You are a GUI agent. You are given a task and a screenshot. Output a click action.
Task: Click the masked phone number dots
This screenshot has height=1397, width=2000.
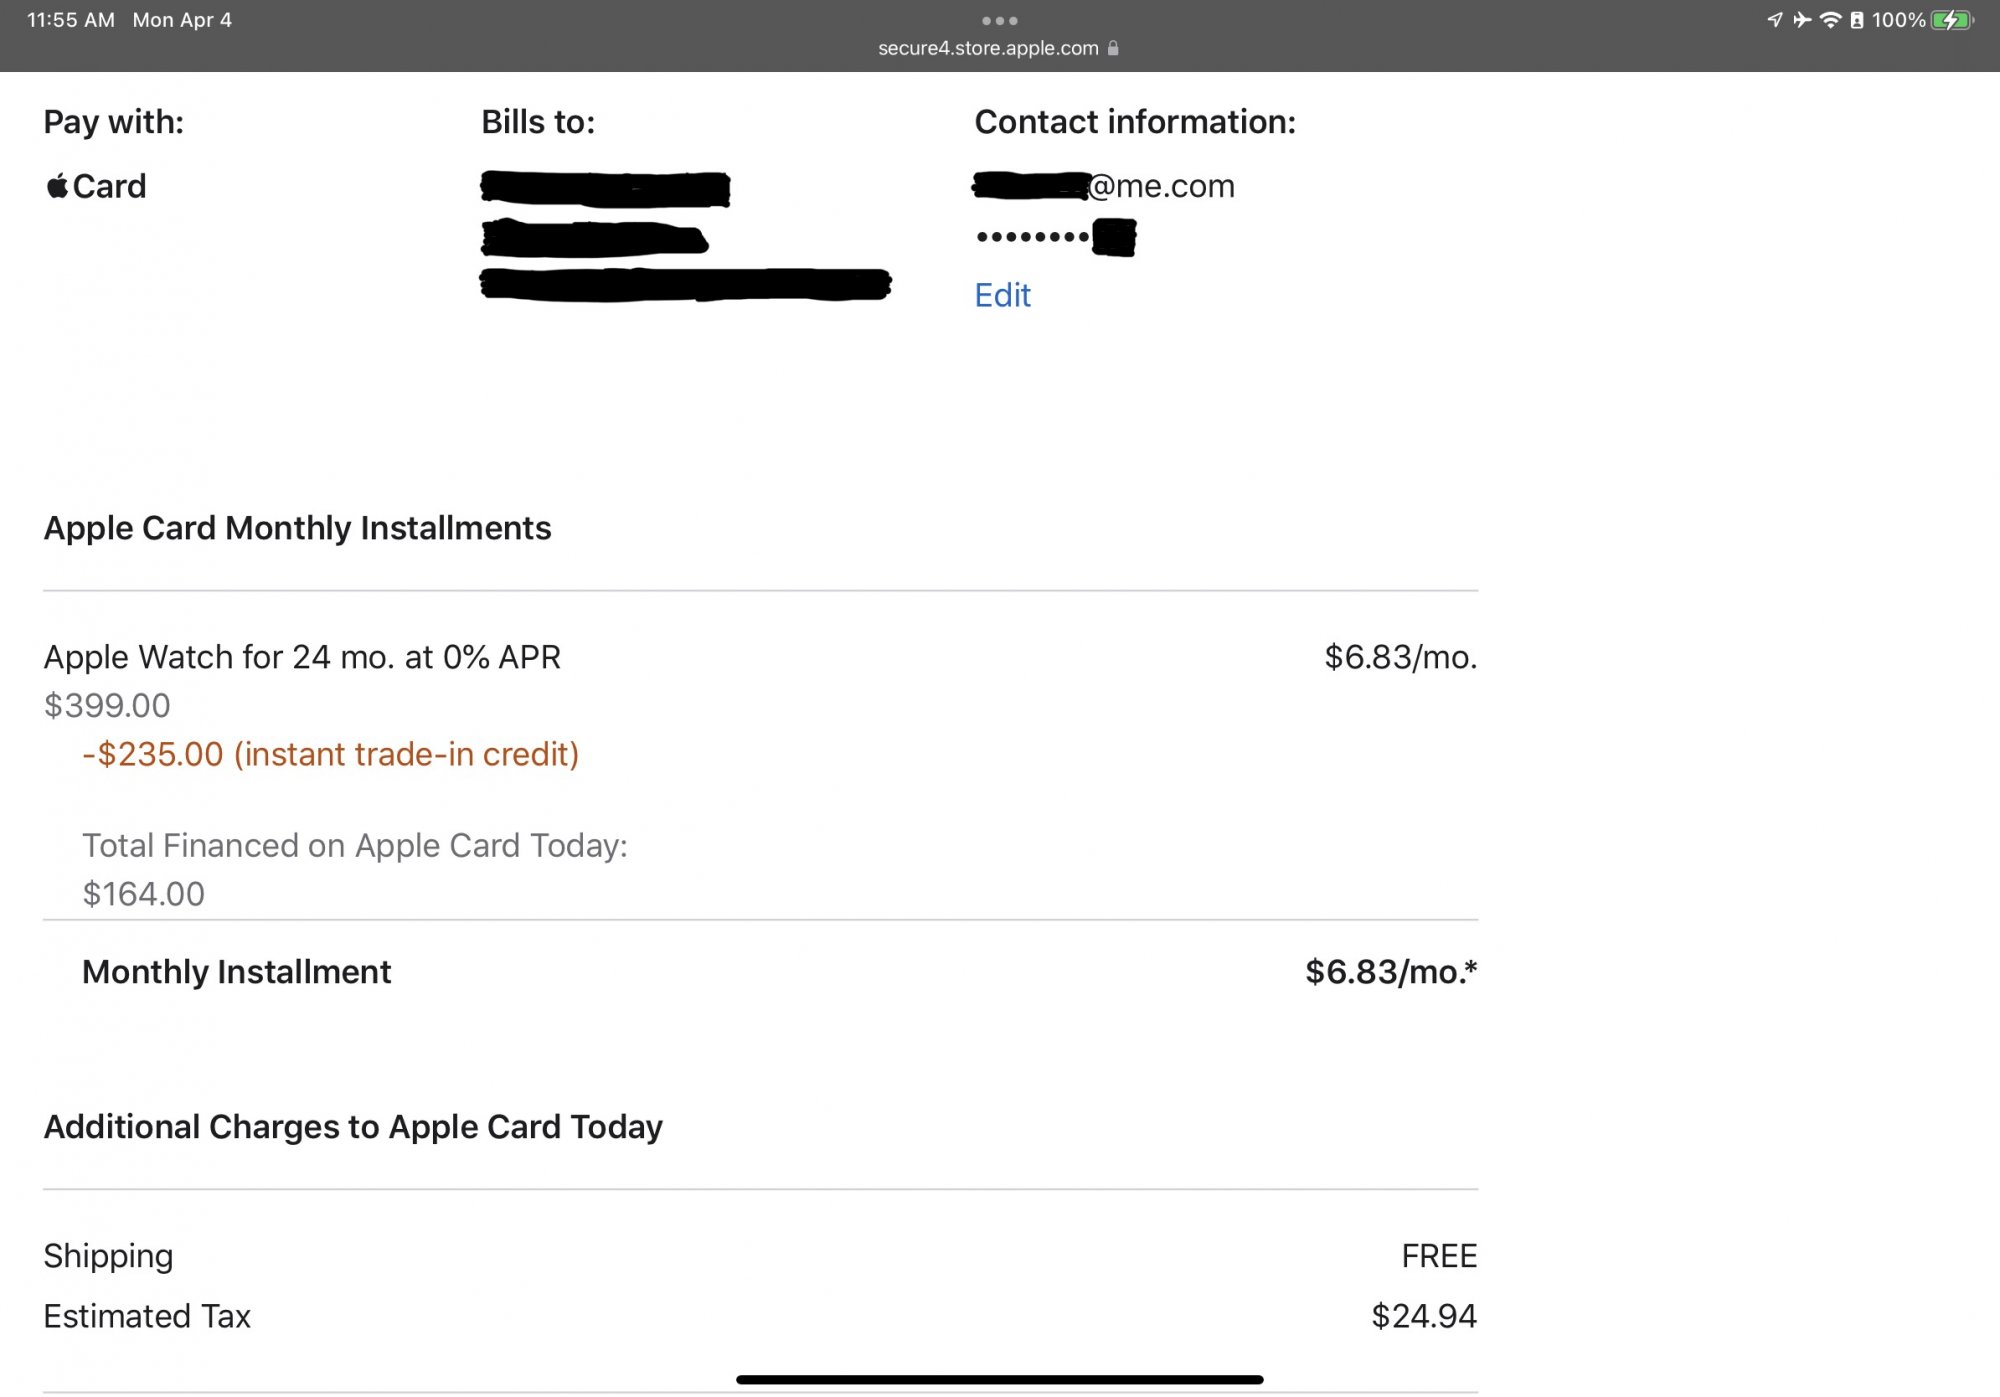coord(1032,237)
